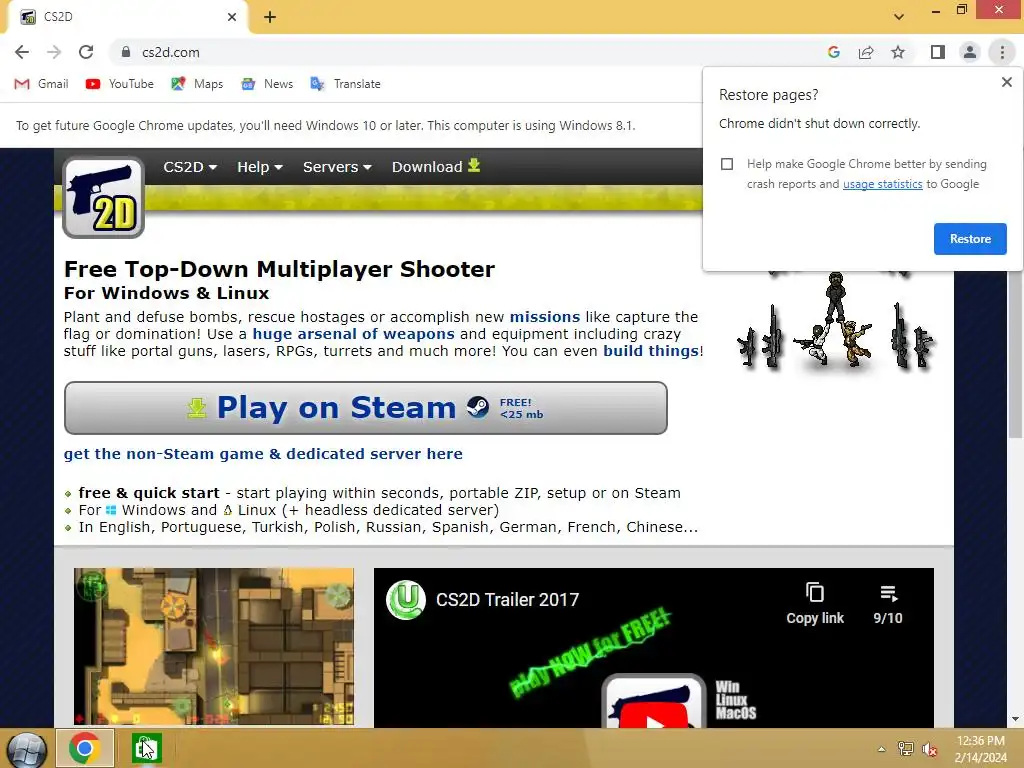Open non-Steam game & dedicated server link

(x=263, y=454)
